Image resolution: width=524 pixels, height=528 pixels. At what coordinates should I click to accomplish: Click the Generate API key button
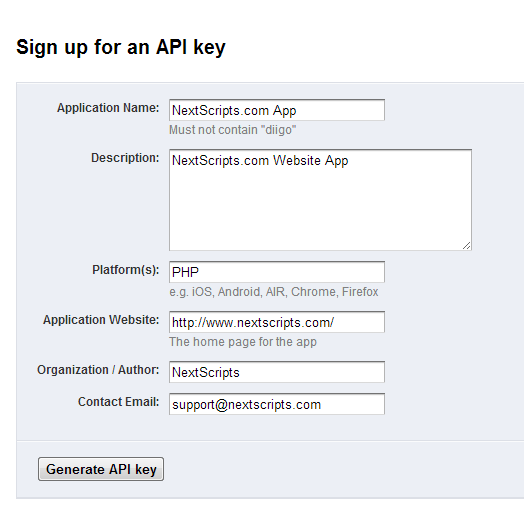[x=101, y=469]
